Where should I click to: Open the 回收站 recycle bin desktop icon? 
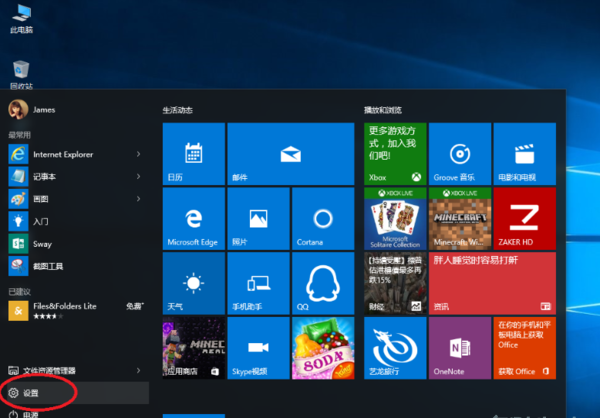tap(21, 75)
